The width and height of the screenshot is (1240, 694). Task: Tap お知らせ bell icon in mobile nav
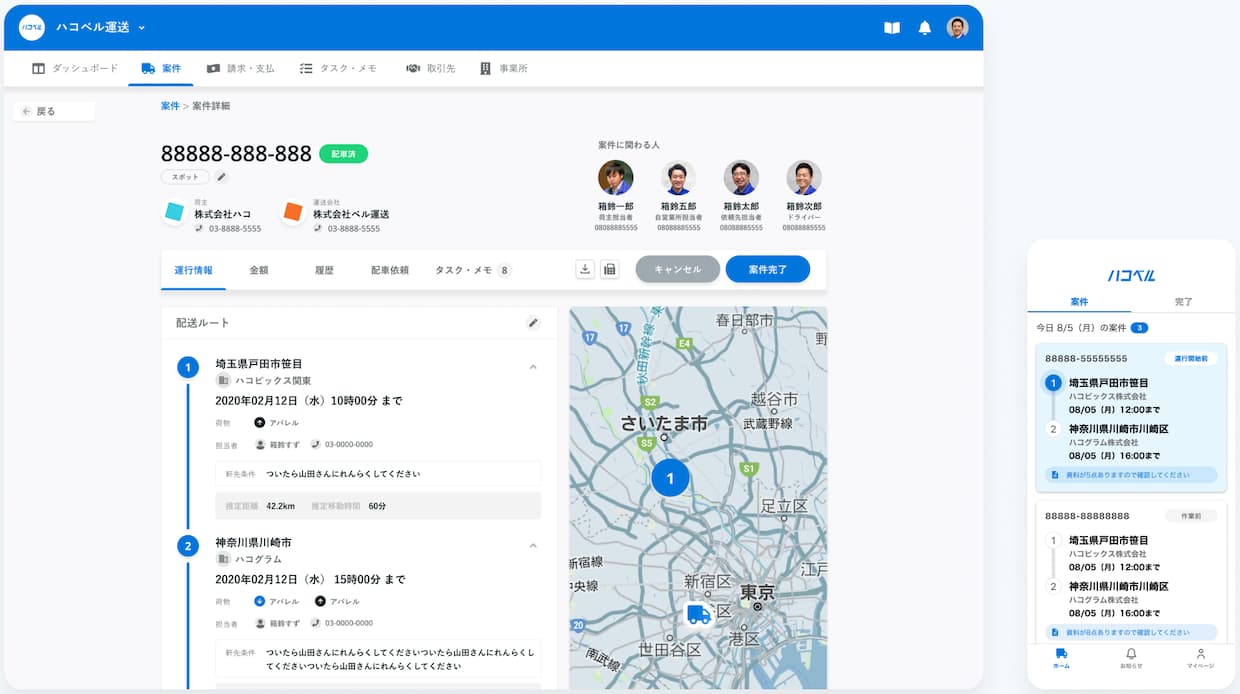click(x=1131, y=653)
